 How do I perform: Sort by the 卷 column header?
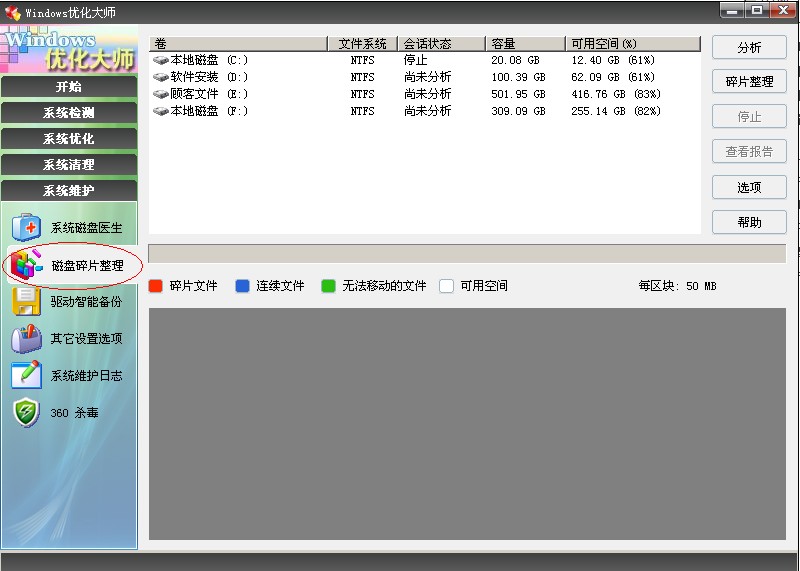point(238,44)
